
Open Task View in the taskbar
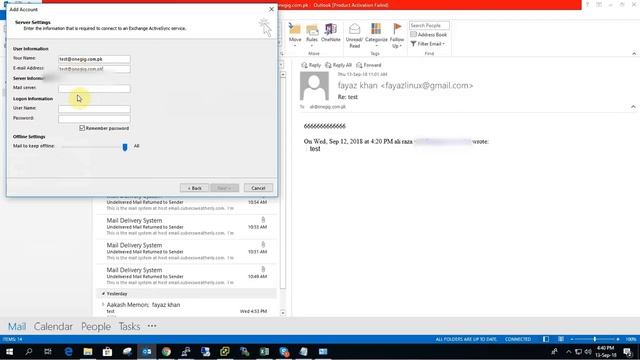(48, 351)
